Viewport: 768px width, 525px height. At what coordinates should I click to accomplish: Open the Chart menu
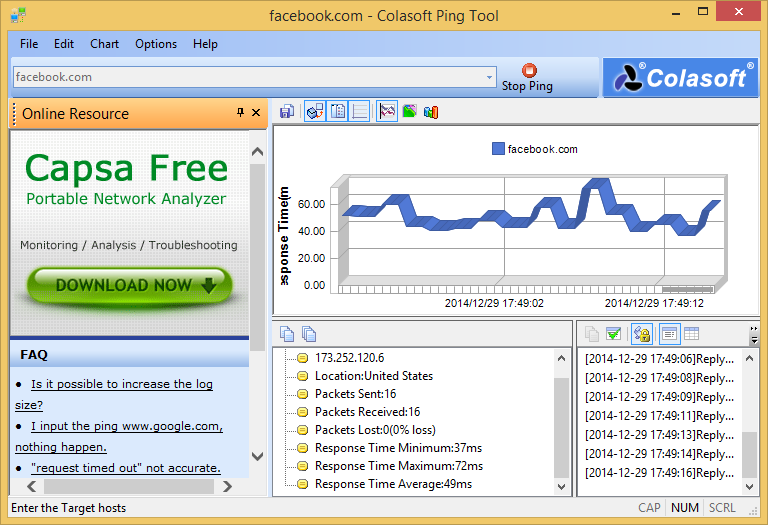click(x=104, y=44)
